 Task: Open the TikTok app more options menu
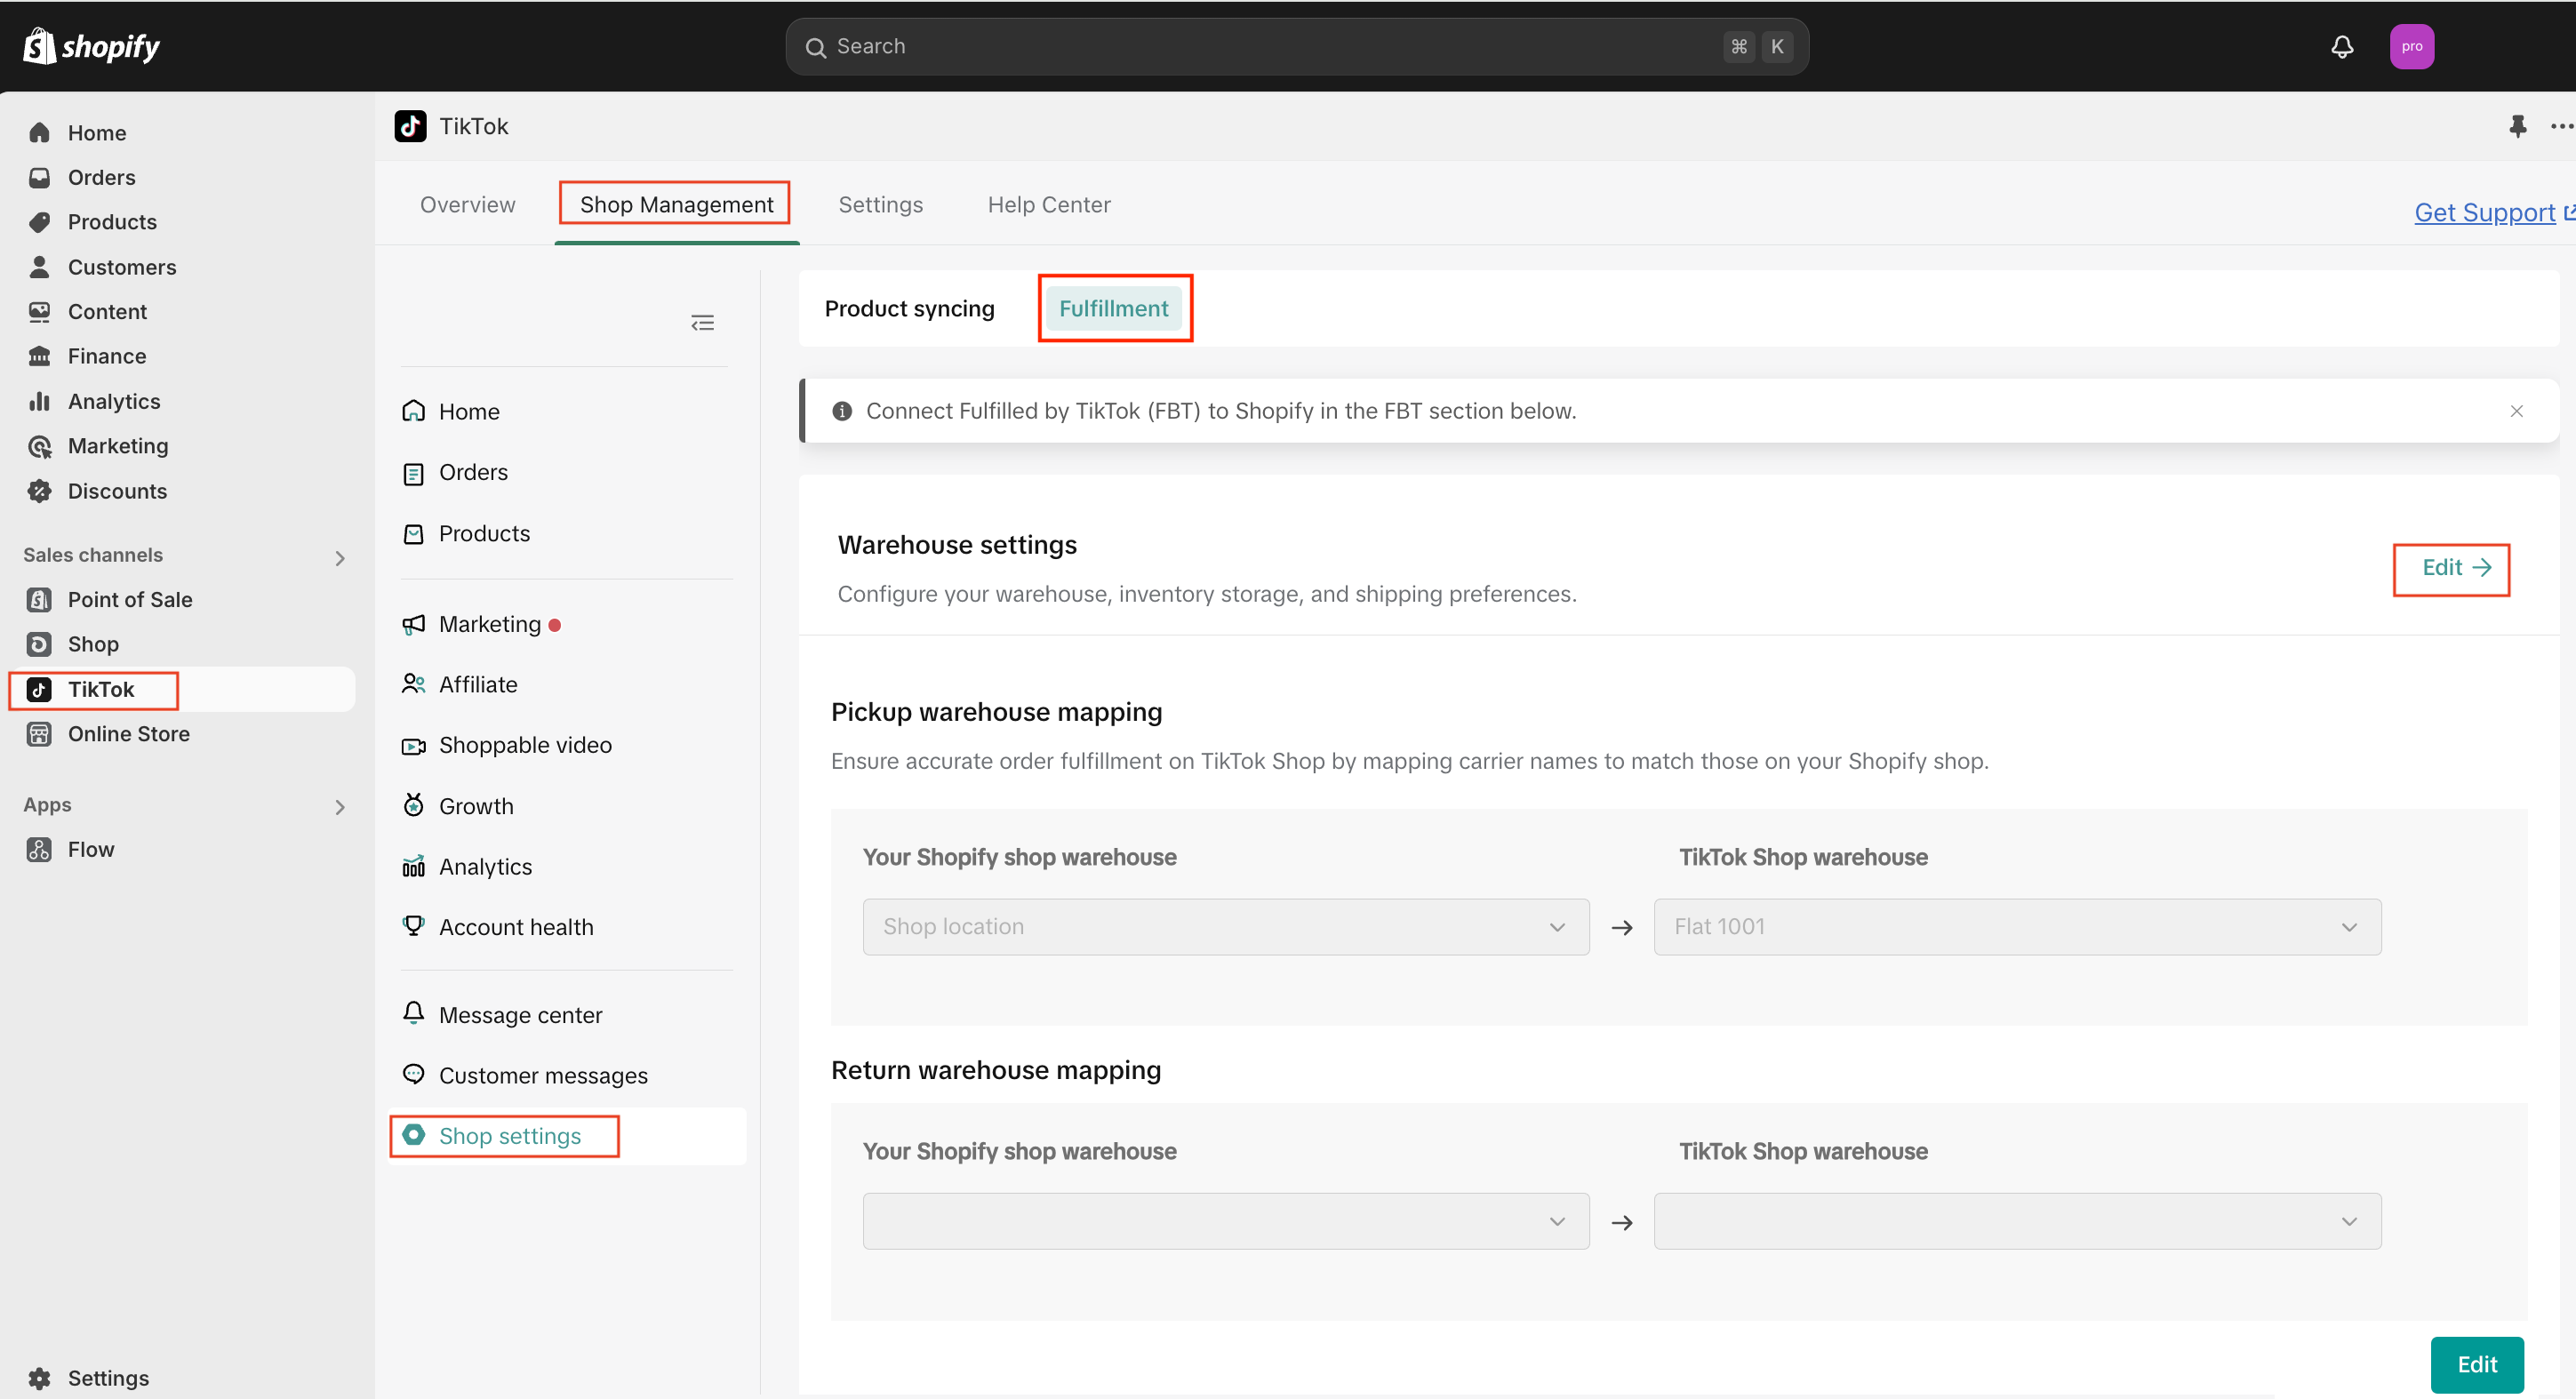[2561, 126]
